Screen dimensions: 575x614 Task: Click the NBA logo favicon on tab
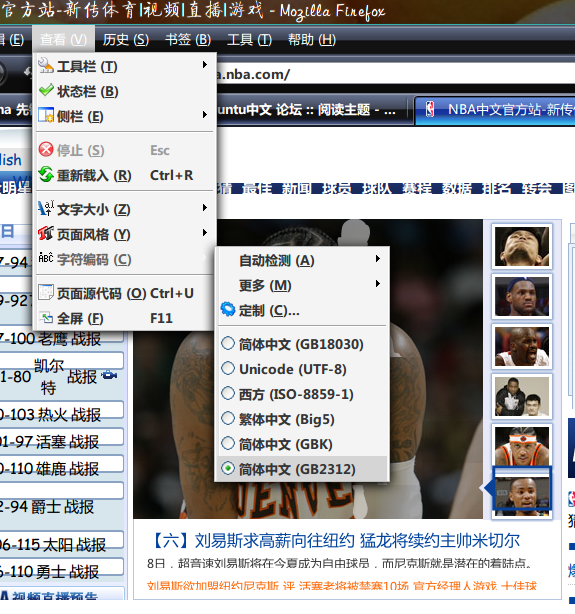coord(430,110)
